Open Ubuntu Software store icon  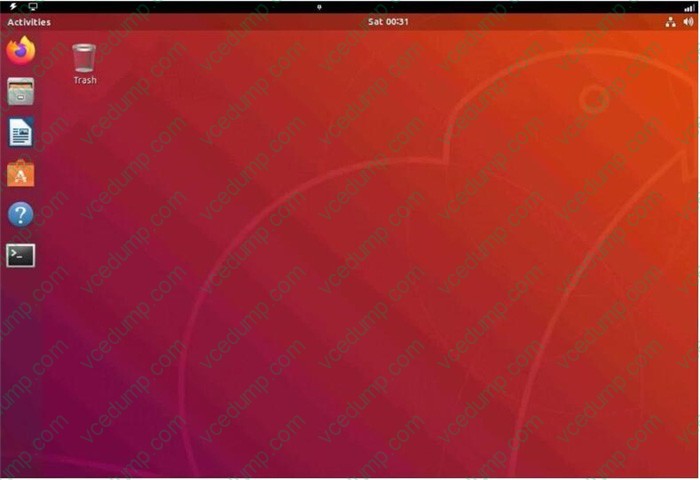(x=20, y=174)
